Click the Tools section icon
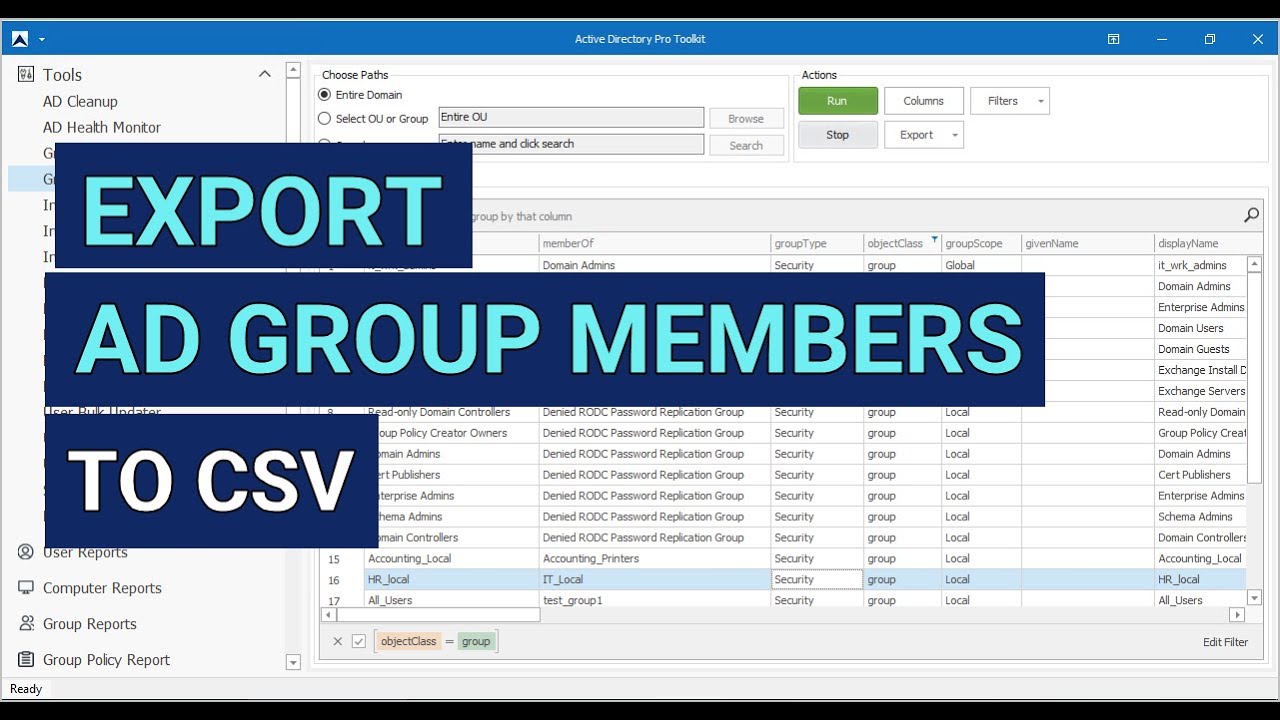The height and width of the screenshot is (720, 1280). pos(26,74)
